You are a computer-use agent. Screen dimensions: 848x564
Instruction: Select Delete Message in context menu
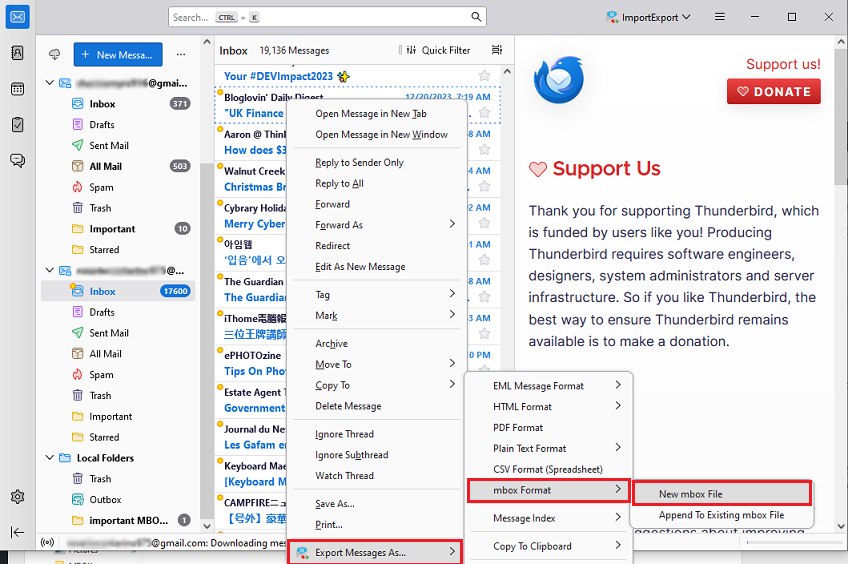tap(376, 406)
